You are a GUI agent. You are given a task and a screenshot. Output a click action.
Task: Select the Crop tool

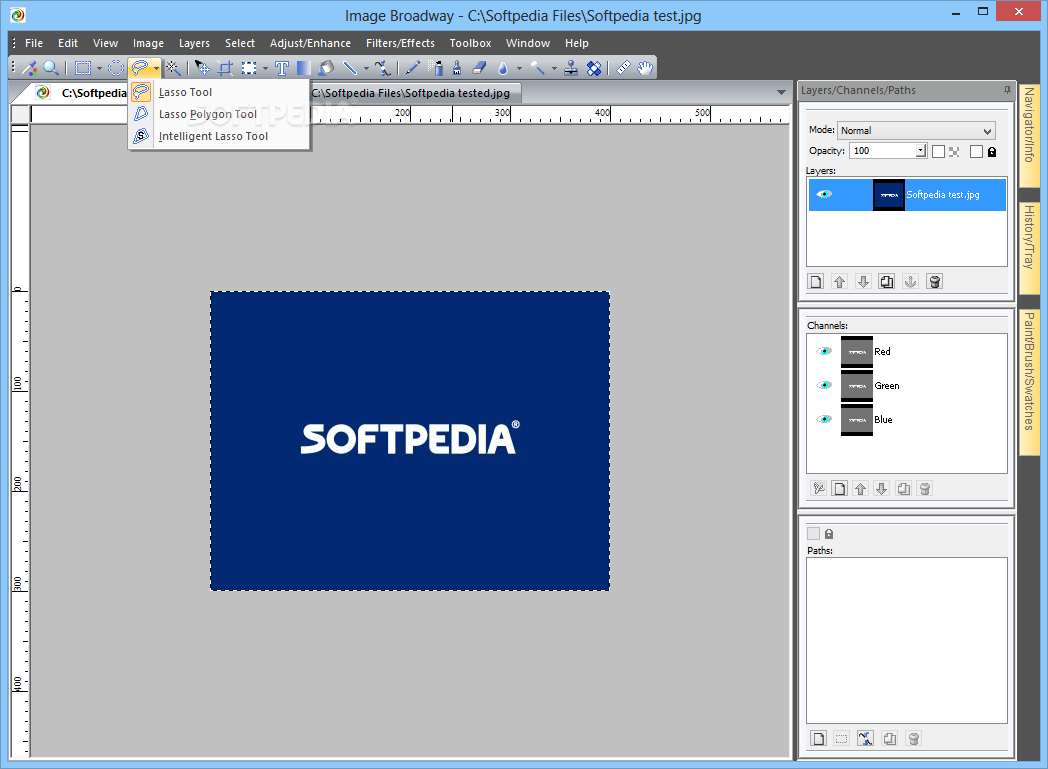point(226,67)
